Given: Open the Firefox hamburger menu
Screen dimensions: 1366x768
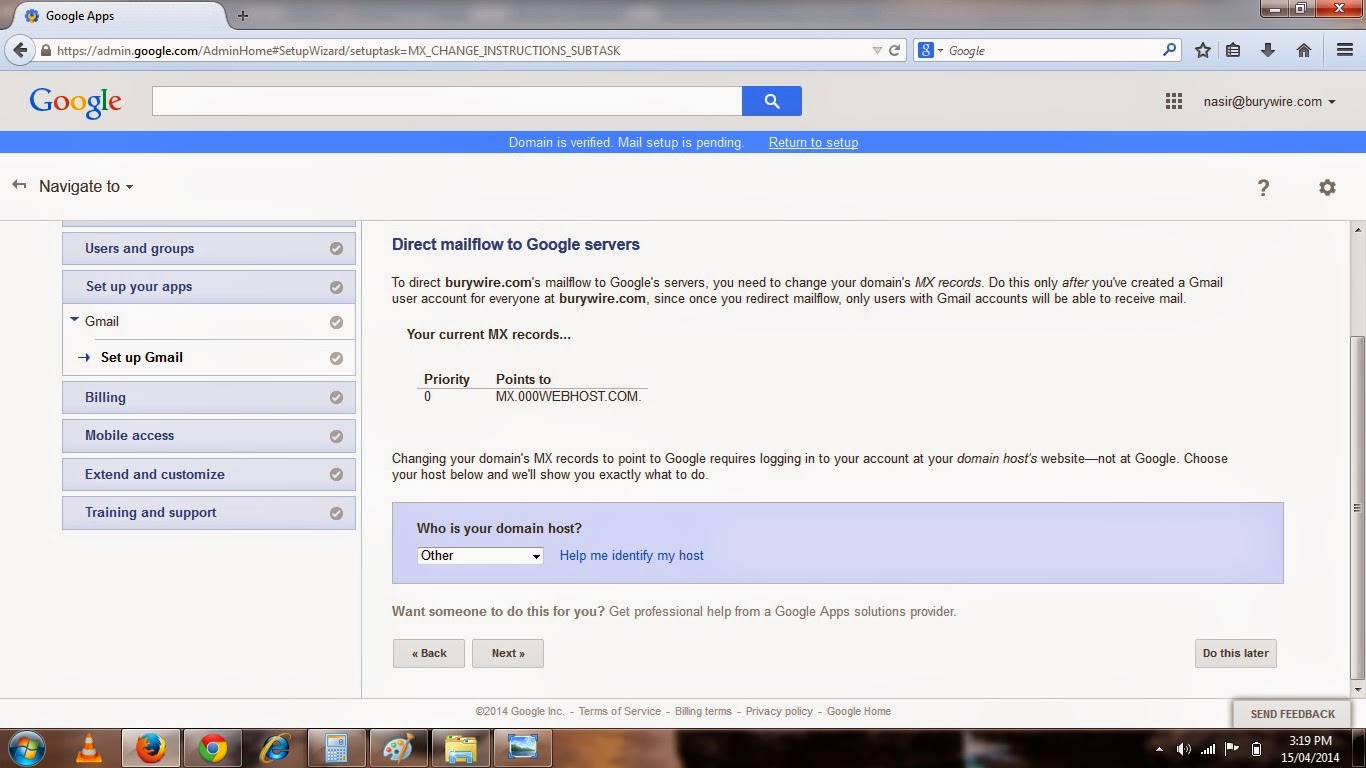Looking at the screenshot, I should click(x=1345, y=50).
